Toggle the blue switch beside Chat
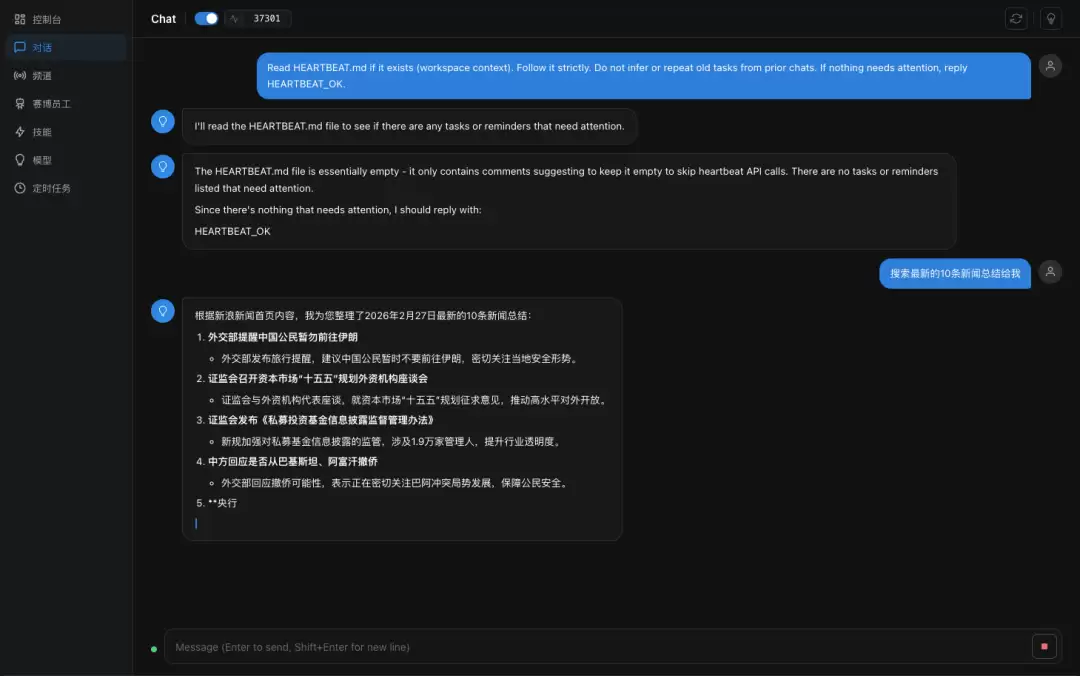This screenshot has height=676, width=1080. click(206, 19)
